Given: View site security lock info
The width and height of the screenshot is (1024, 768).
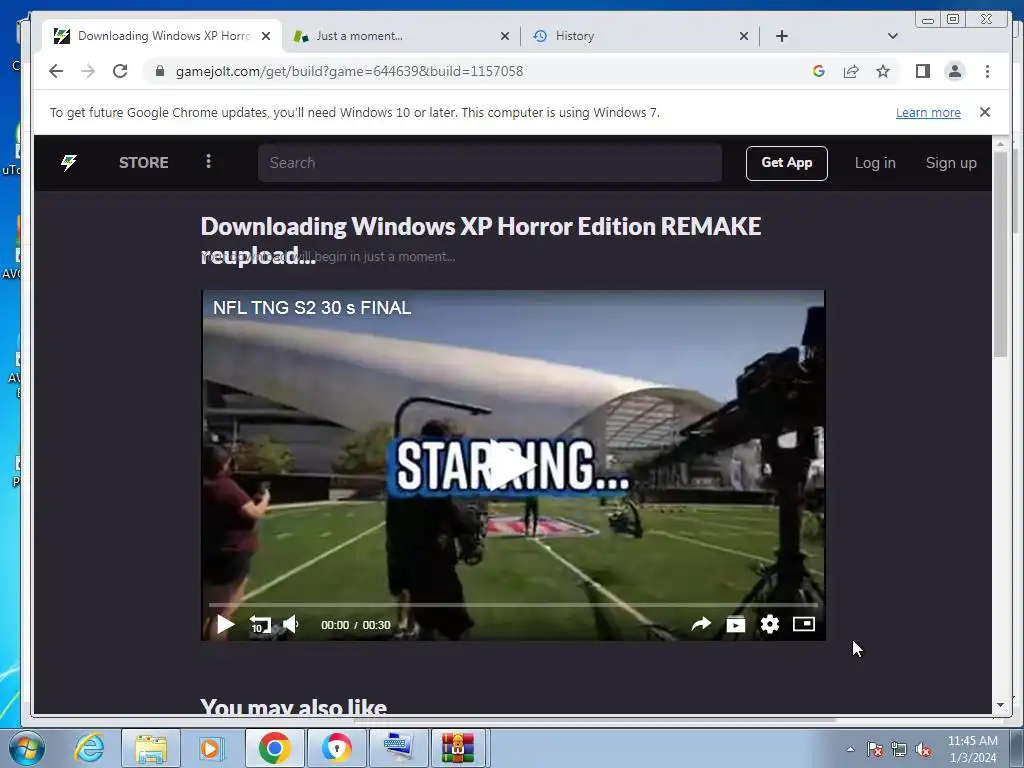Looking at the screenshot, I should pos(159,71).
